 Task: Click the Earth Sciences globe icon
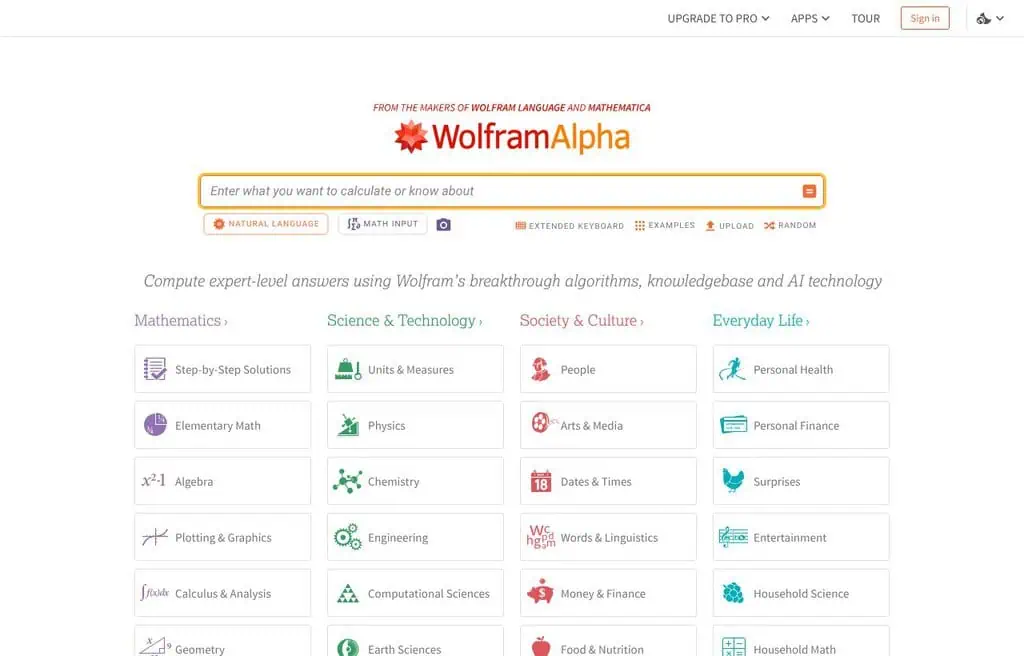(x=347, y=648)
